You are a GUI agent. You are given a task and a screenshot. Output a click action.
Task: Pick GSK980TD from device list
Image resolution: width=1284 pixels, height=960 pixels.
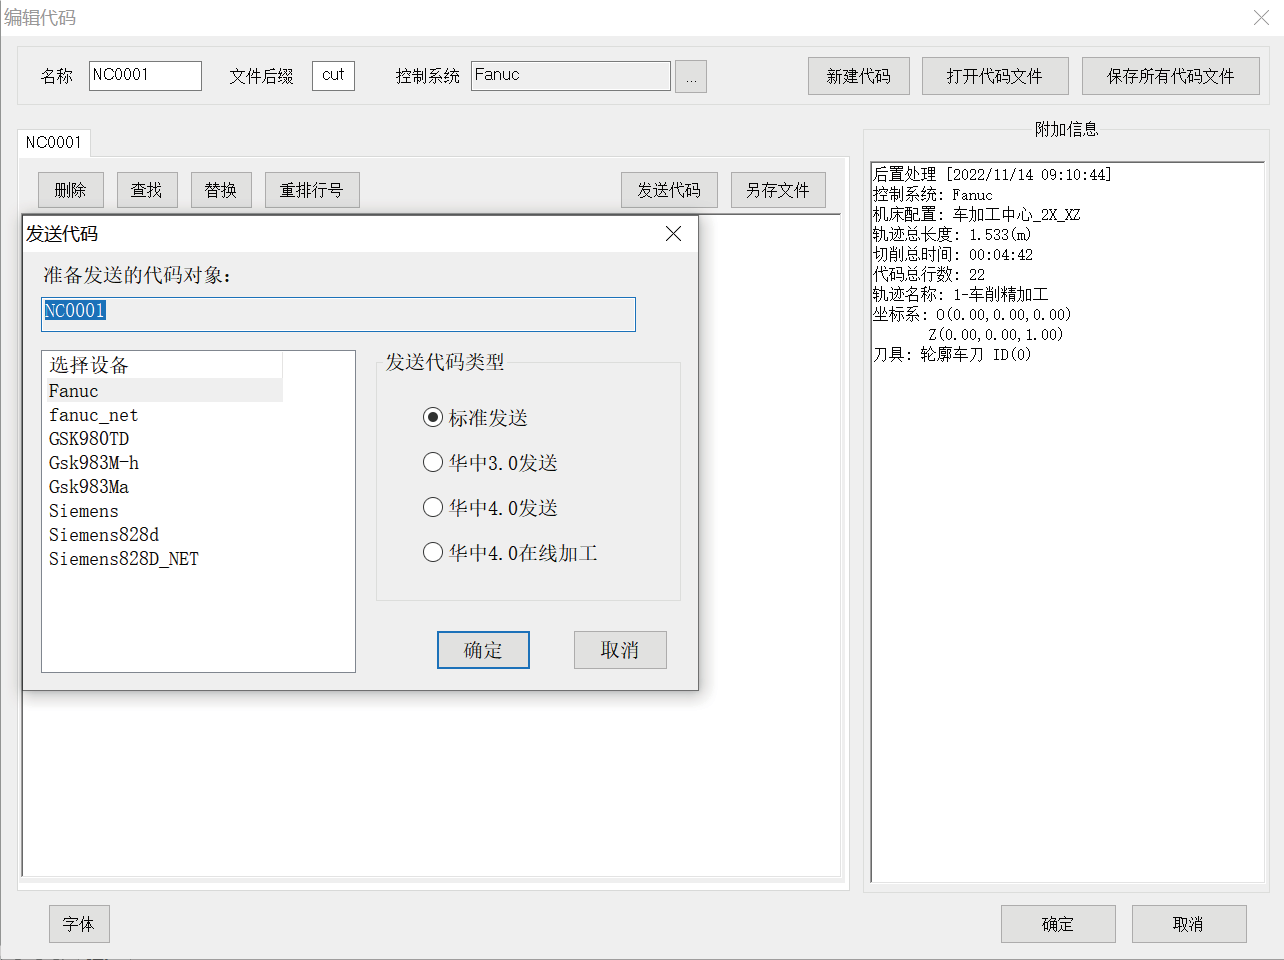pos(89,439)
